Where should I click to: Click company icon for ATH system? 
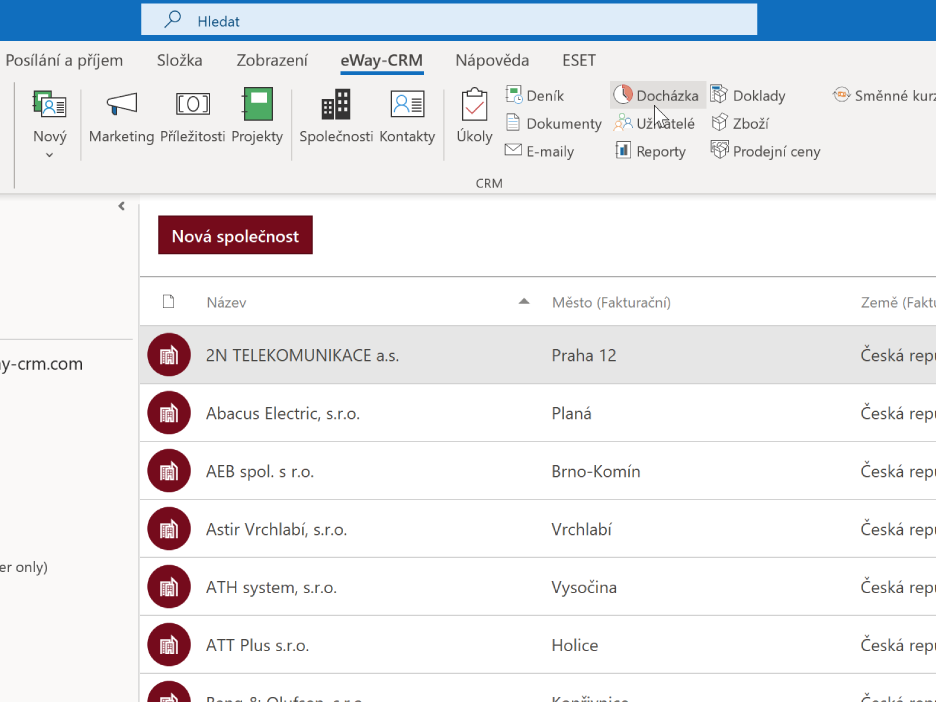pyautogui.click(x=169, y=586)
